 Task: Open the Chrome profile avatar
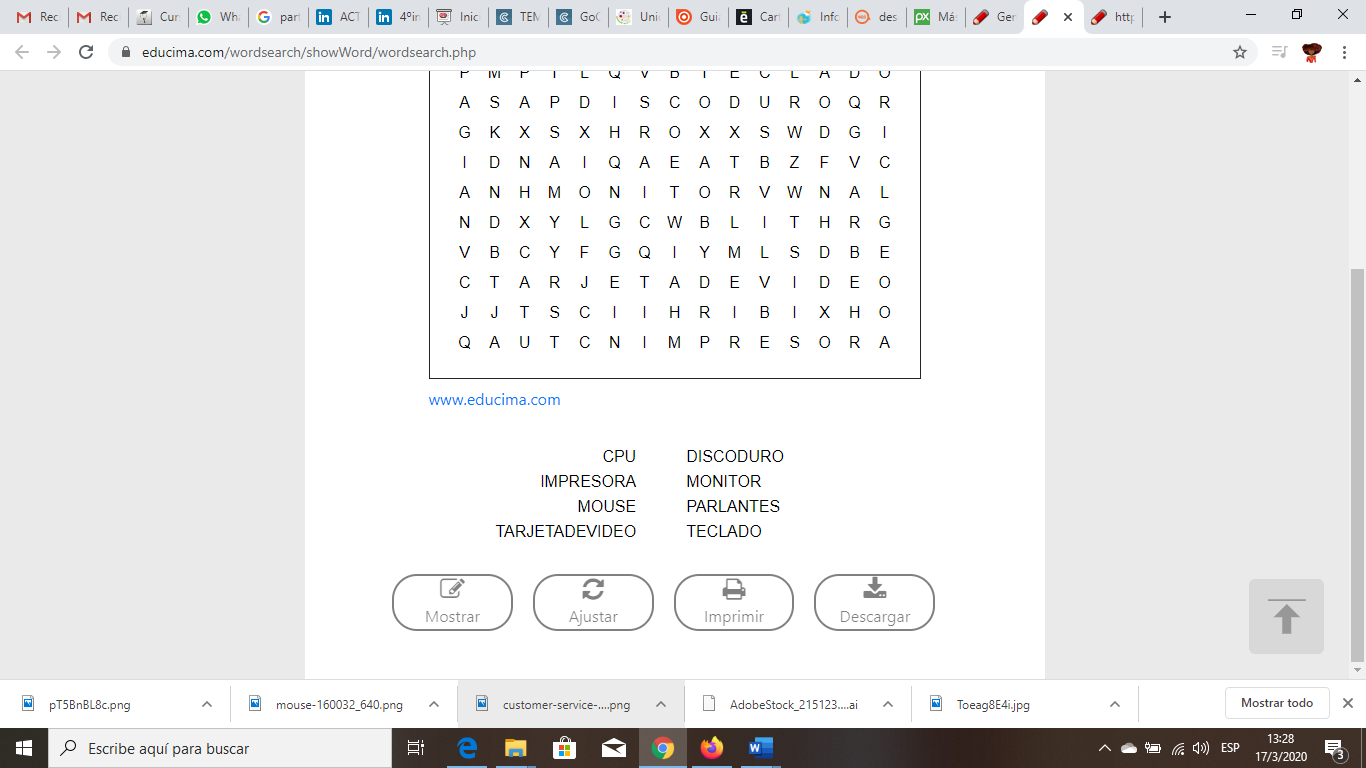click(1312, 52)
